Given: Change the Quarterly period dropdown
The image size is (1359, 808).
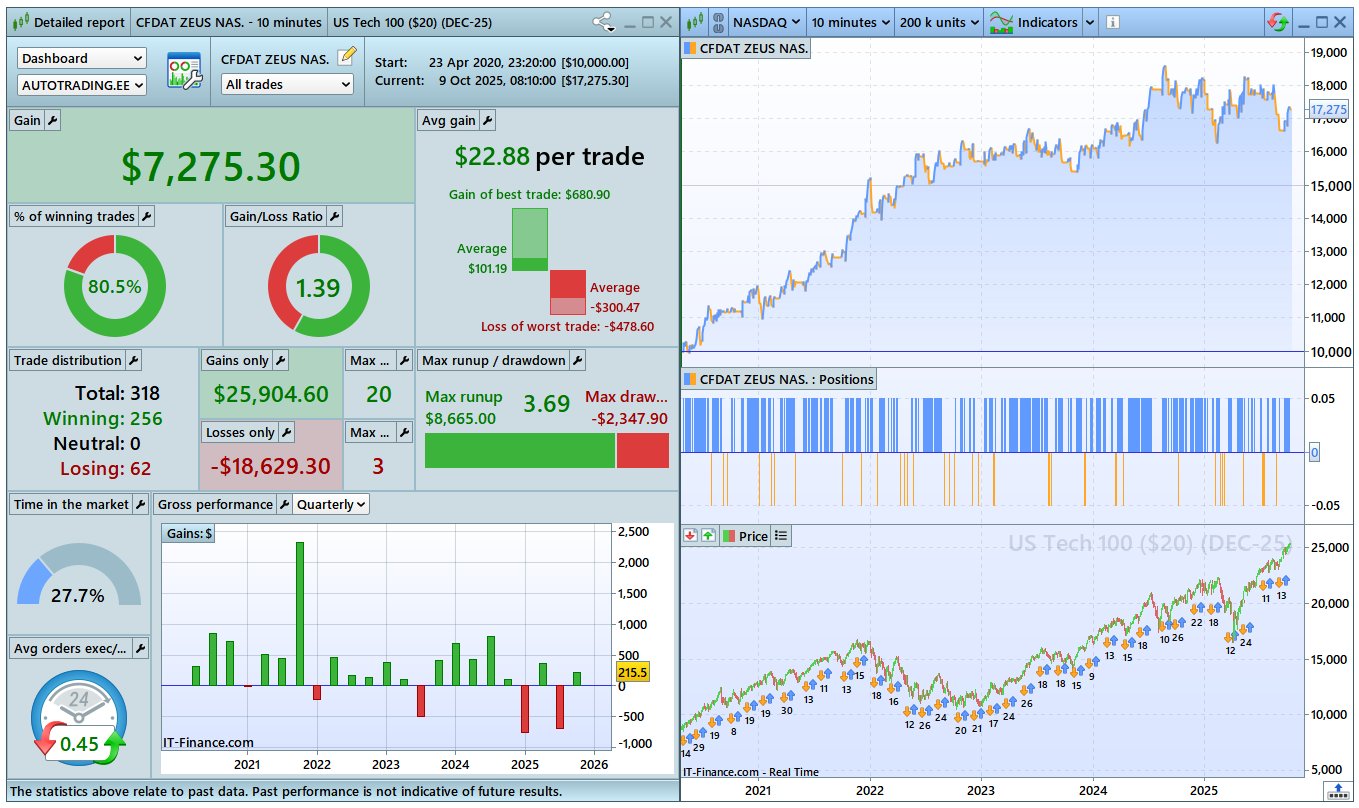Looking at the screenshot, I should (331, 505).
